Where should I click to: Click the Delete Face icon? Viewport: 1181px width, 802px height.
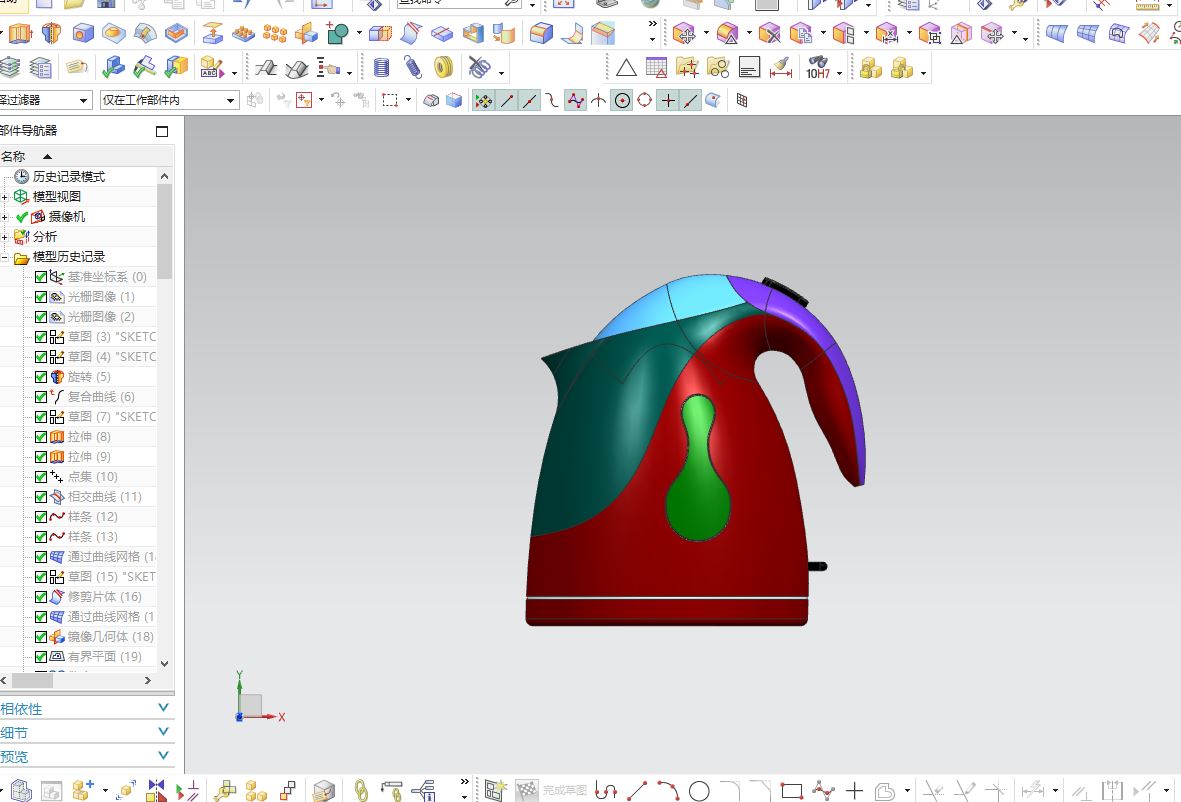point(769,34)
